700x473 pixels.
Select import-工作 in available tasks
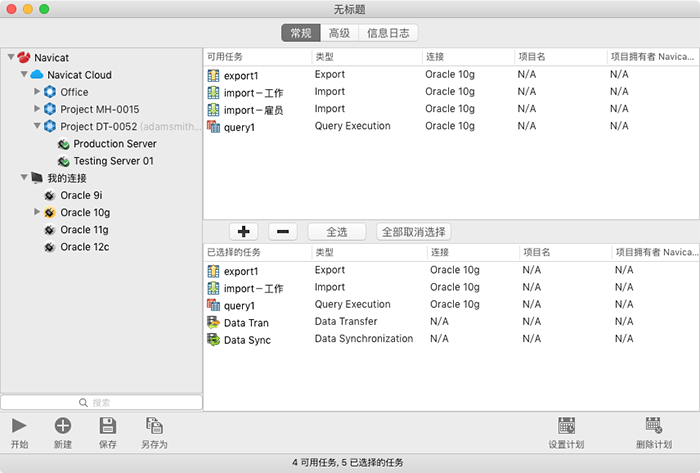coord(254,93)
